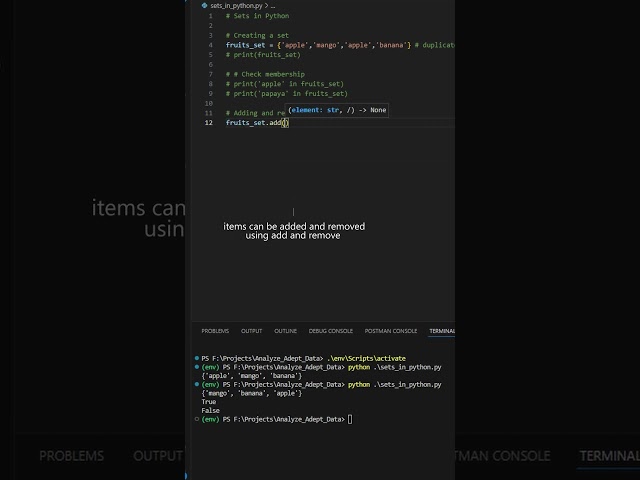Click the breadcrumb ellipsis after file name
The image size is (640, 480).
(x=273, y=6)
